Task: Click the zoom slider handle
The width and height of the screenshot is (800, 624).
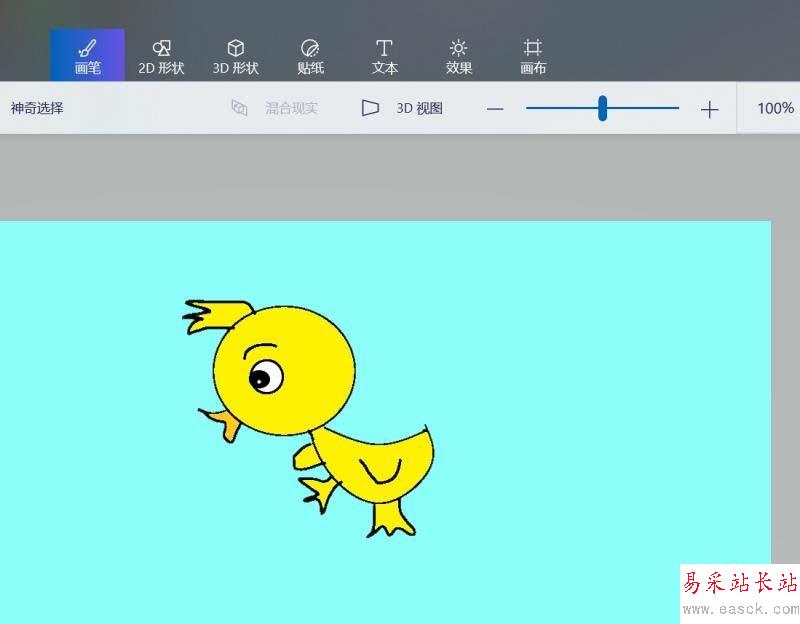Action: (x=603, y=108)
